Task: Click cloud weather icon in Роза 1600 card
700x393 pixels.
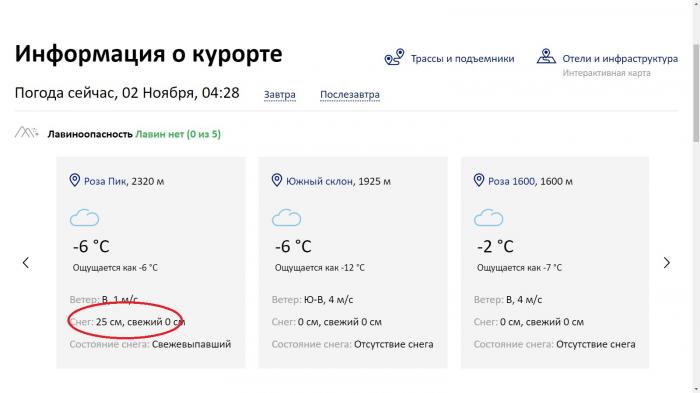Action: tap(488, 217)
